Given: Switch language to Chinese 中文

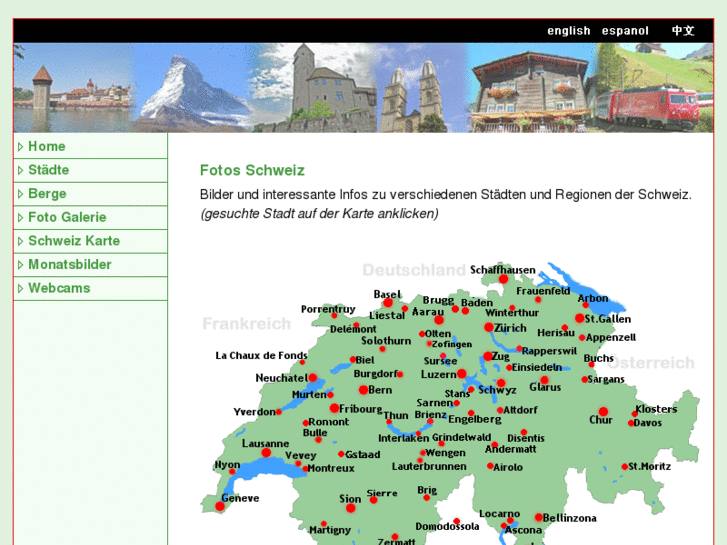Looking at the screenshot, I should pos(683,31).
